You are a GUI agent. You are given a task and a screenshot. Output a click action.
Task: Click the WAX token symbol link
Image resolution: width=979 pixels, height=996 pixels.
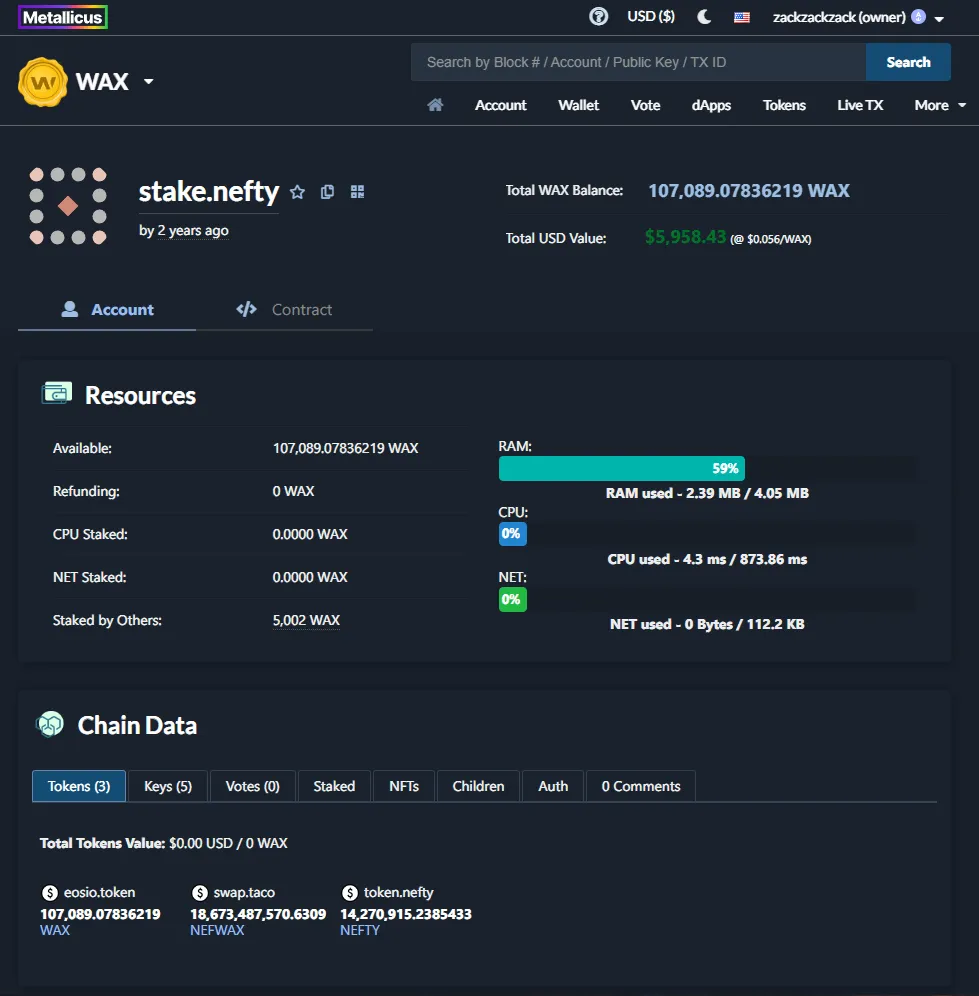pyautogui.click(x=55, y=930)
